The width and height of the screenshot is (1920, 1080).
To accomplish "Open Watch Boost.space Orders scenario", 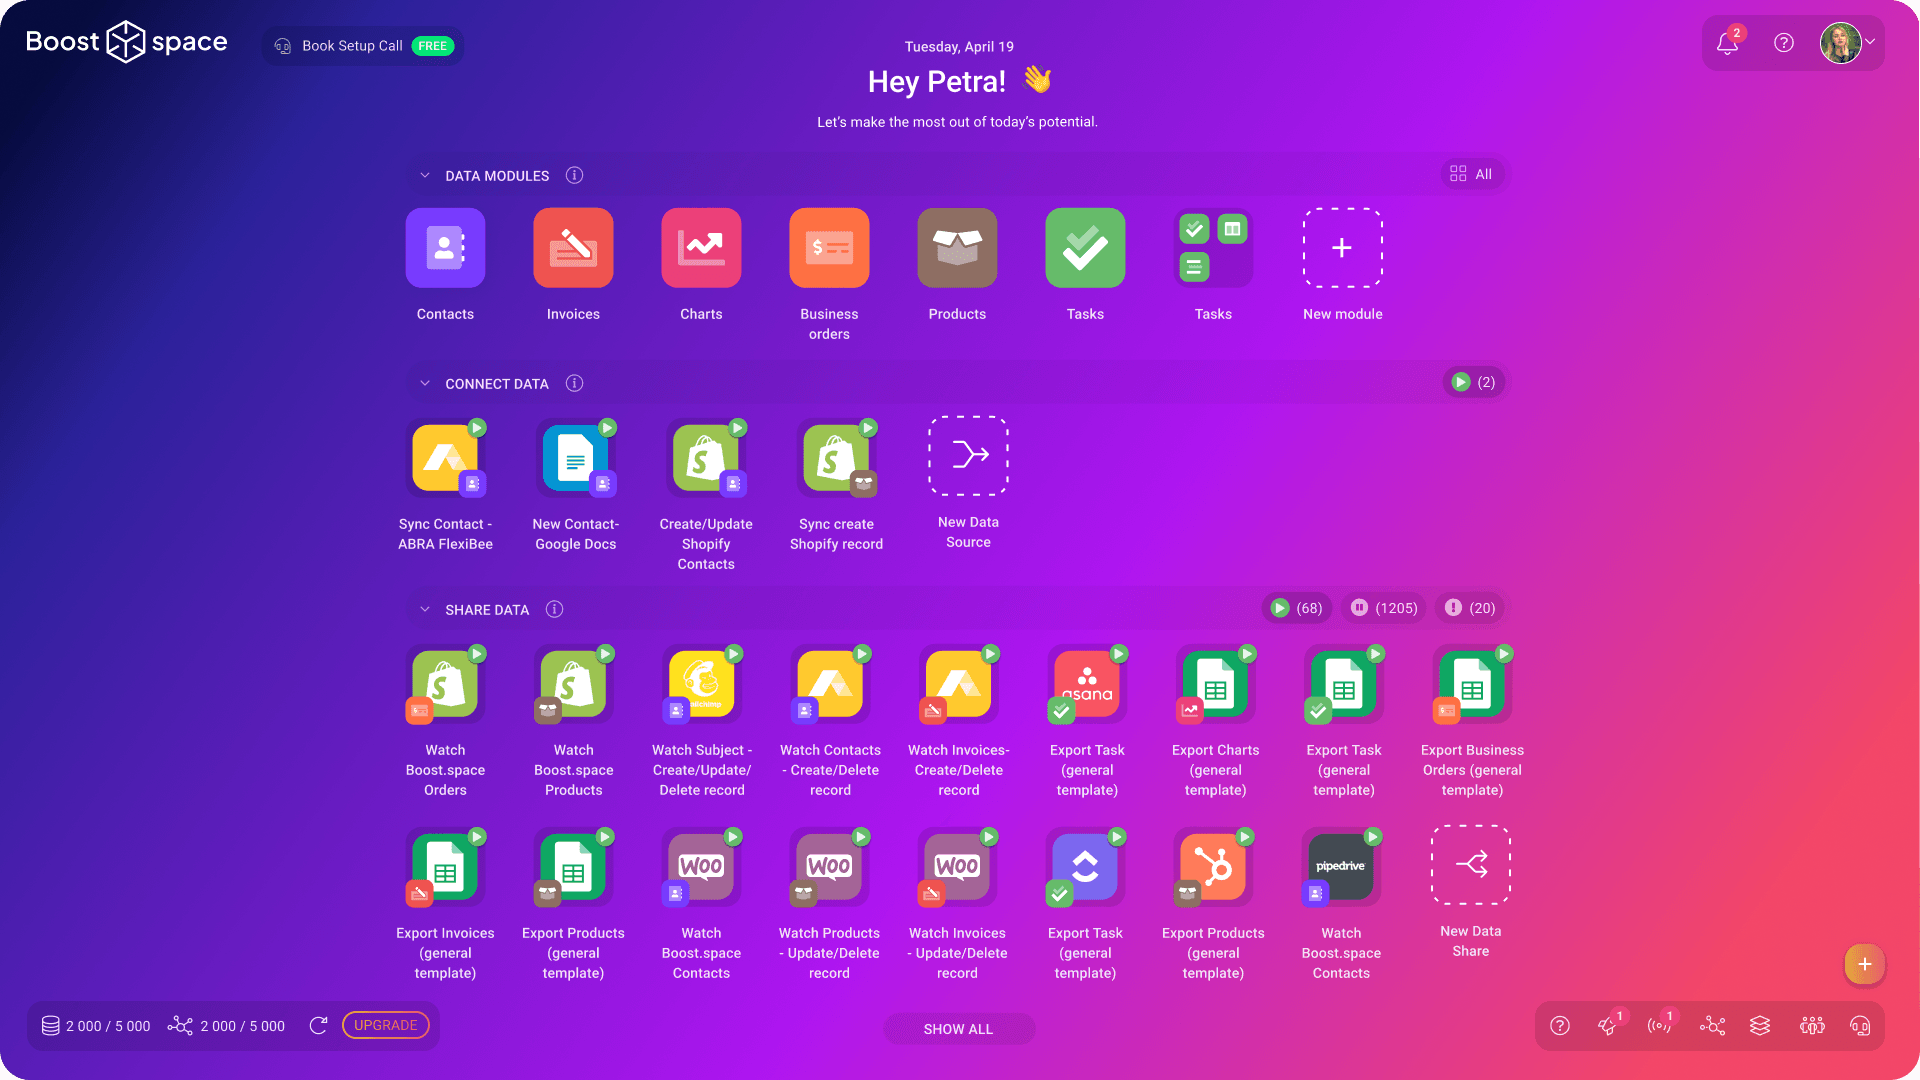I will pos(445,684).
